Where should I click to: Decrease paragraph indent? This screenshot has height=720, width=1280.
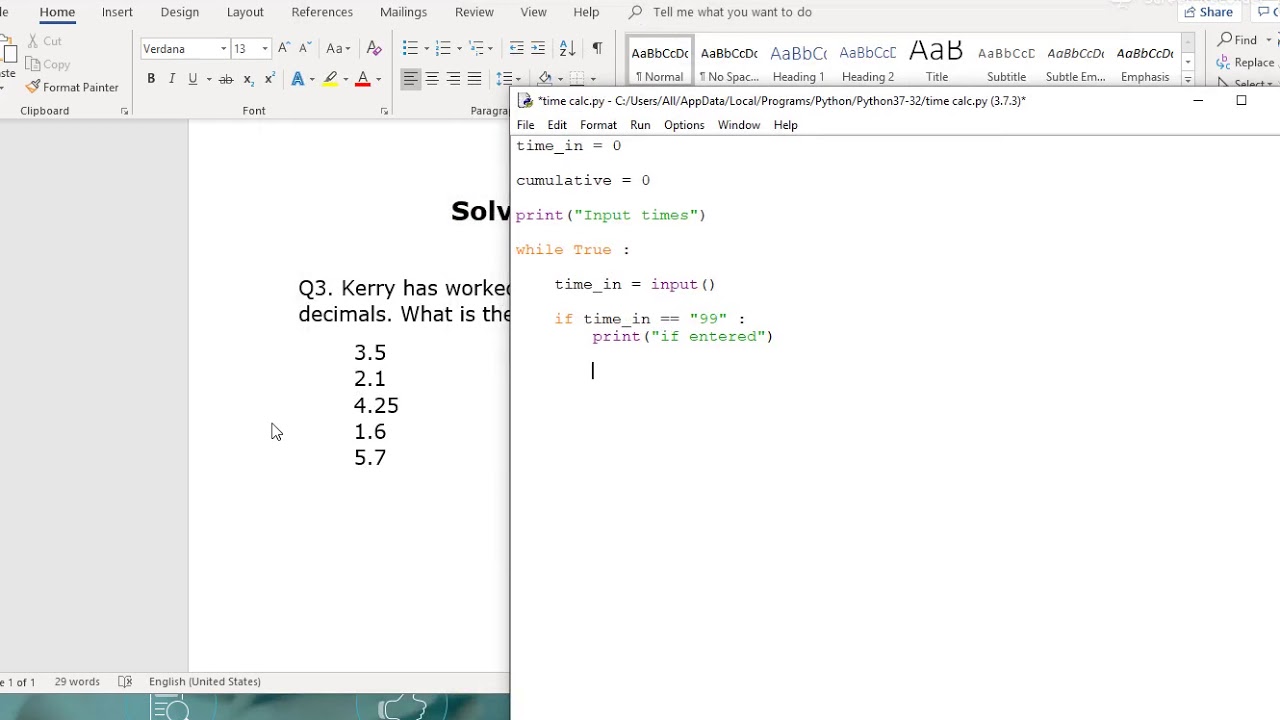coord(516,48)
